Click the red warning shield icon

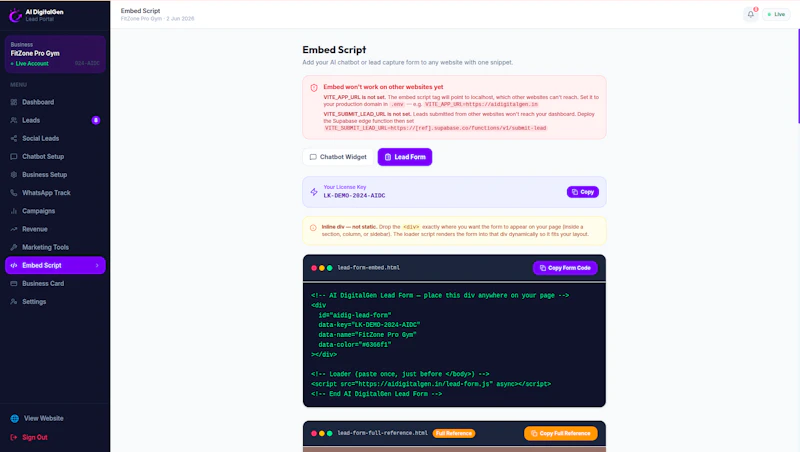tap(314, 88)
